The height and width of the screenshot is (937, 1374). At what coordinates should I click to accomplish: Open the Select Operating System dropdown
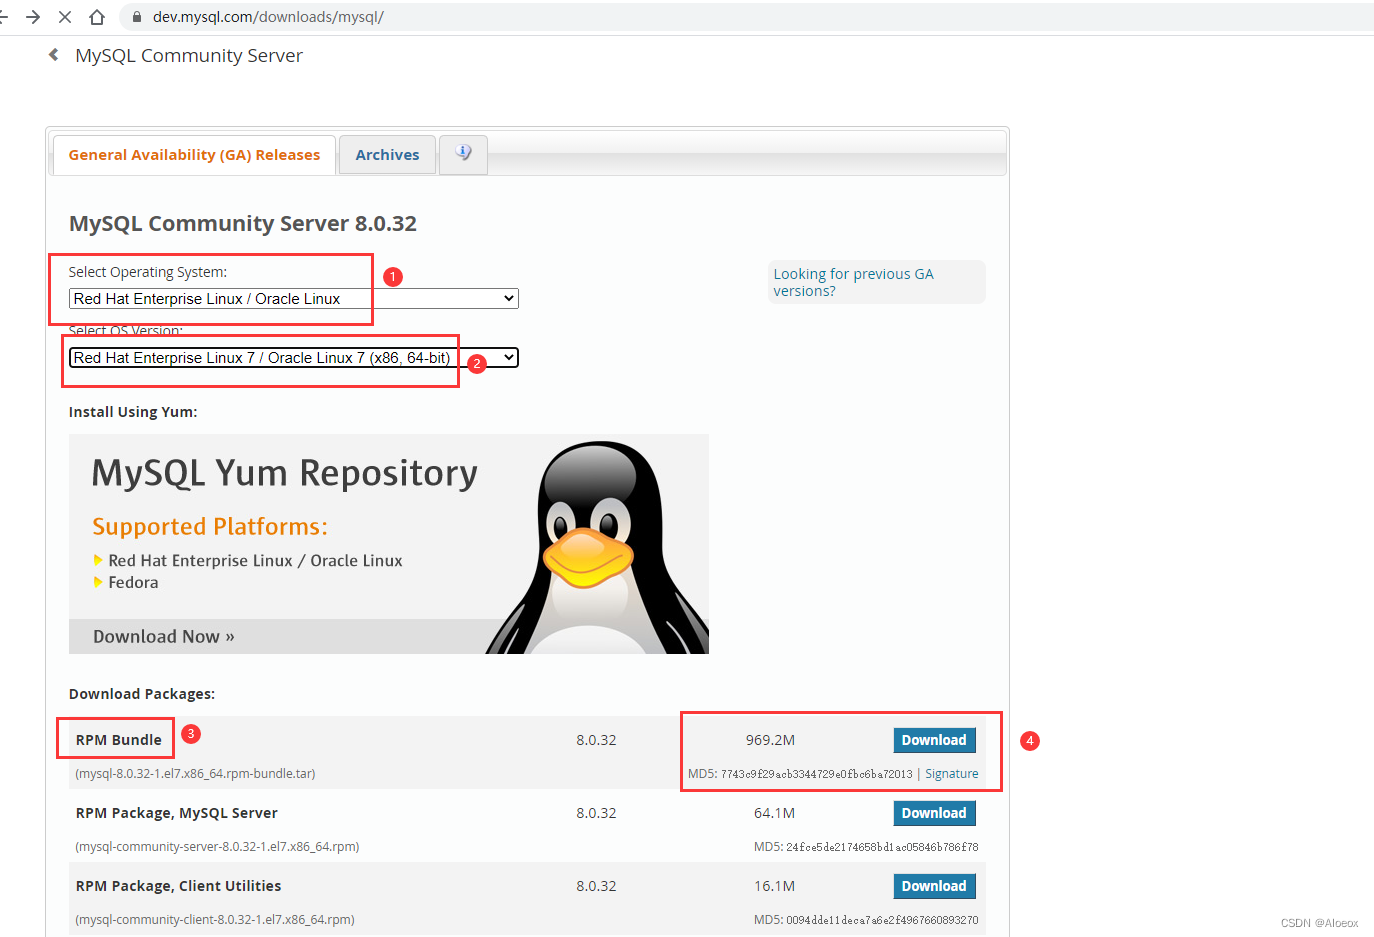pyautogui.click(x=293, y=299)
